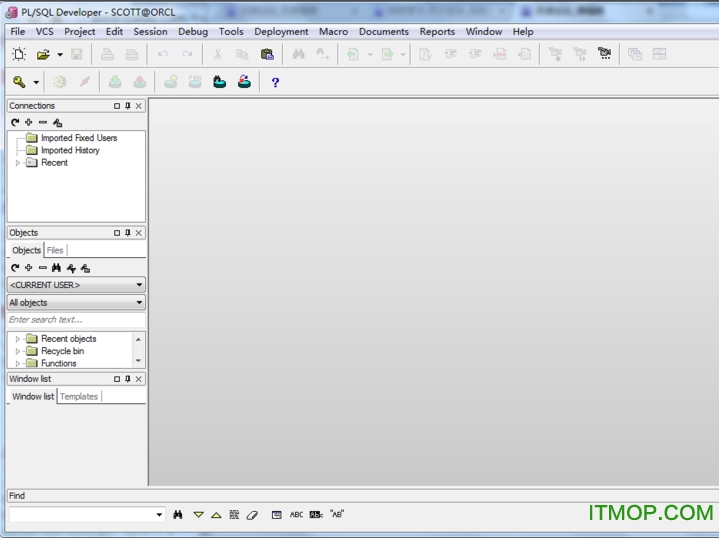Open the Session menu
The height and width of the screenshot is (538, 719).
tap(150, 32)
